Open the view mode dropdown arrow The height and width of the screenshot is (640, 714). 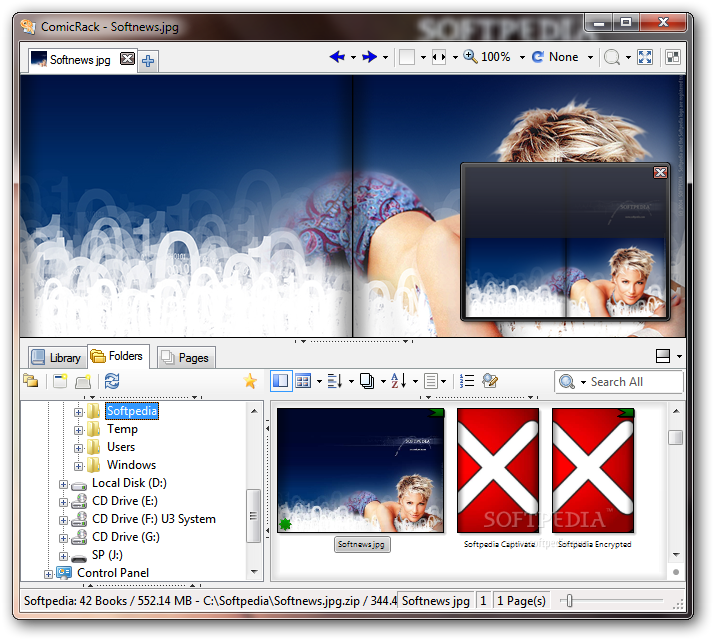coord(319,381)
